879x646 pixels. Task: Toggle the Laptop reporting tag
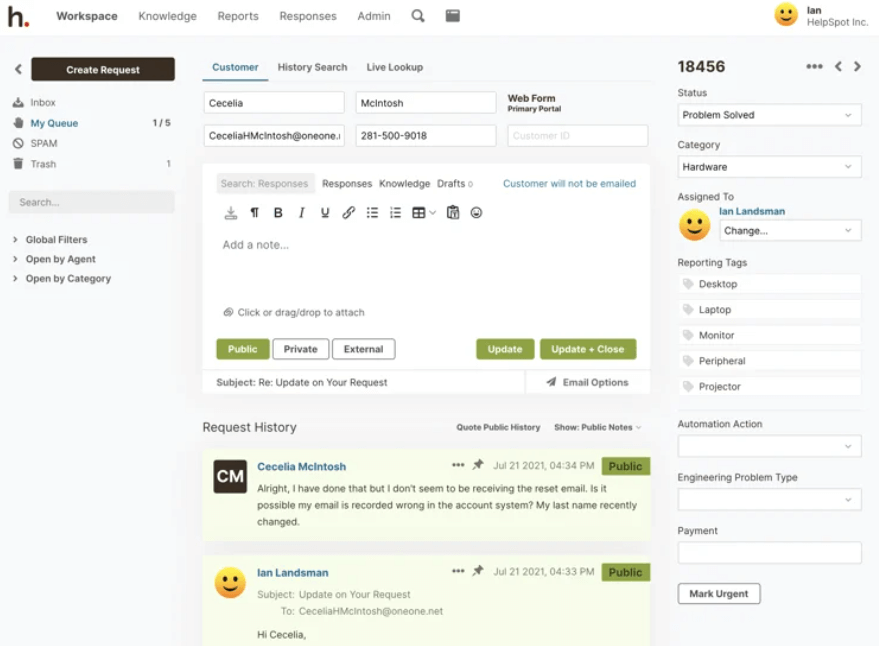coord(770,310)
